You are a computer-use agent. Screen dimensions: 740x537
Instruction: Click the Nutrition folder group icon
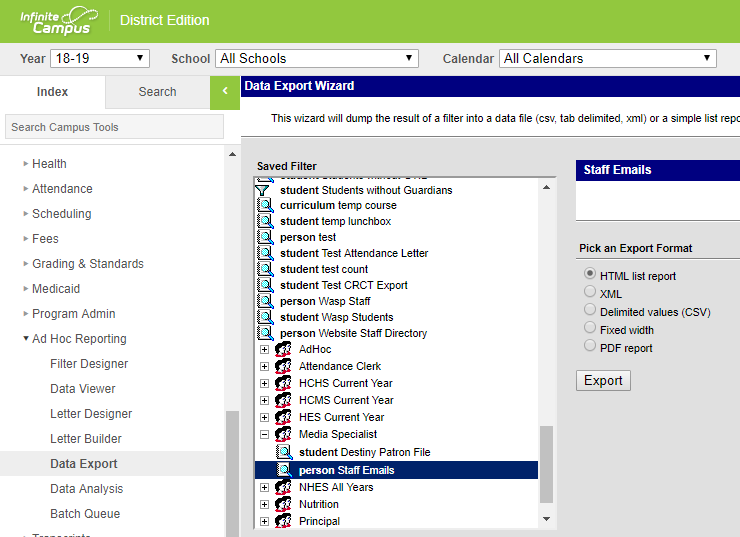tap(283, 505)
